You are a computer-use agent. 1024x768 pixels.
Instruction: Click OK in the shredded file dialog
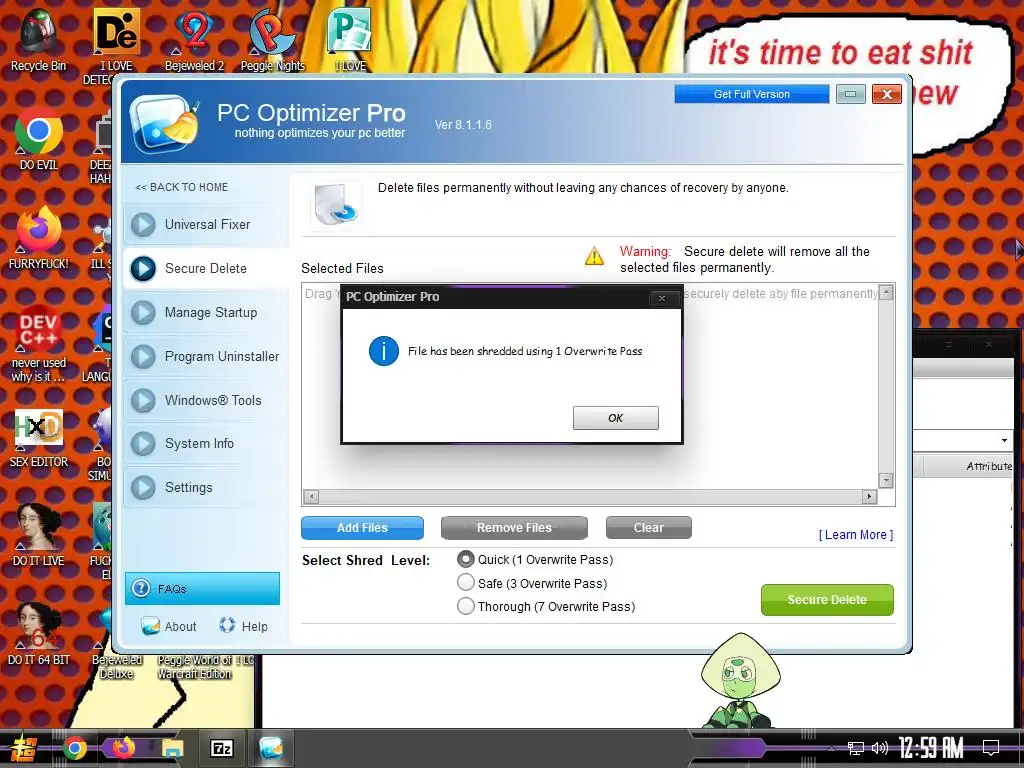pos(615,418)
